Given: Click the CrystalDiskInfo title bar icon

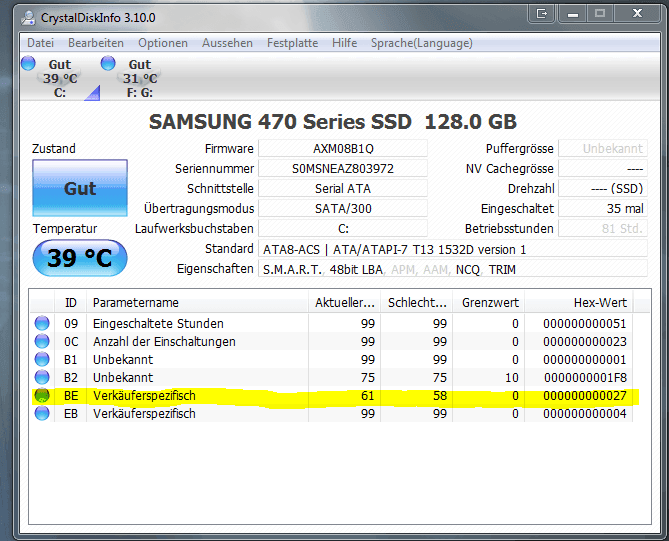Looking at the screenshot, I should pyautogui.click(x=29, y=17).
